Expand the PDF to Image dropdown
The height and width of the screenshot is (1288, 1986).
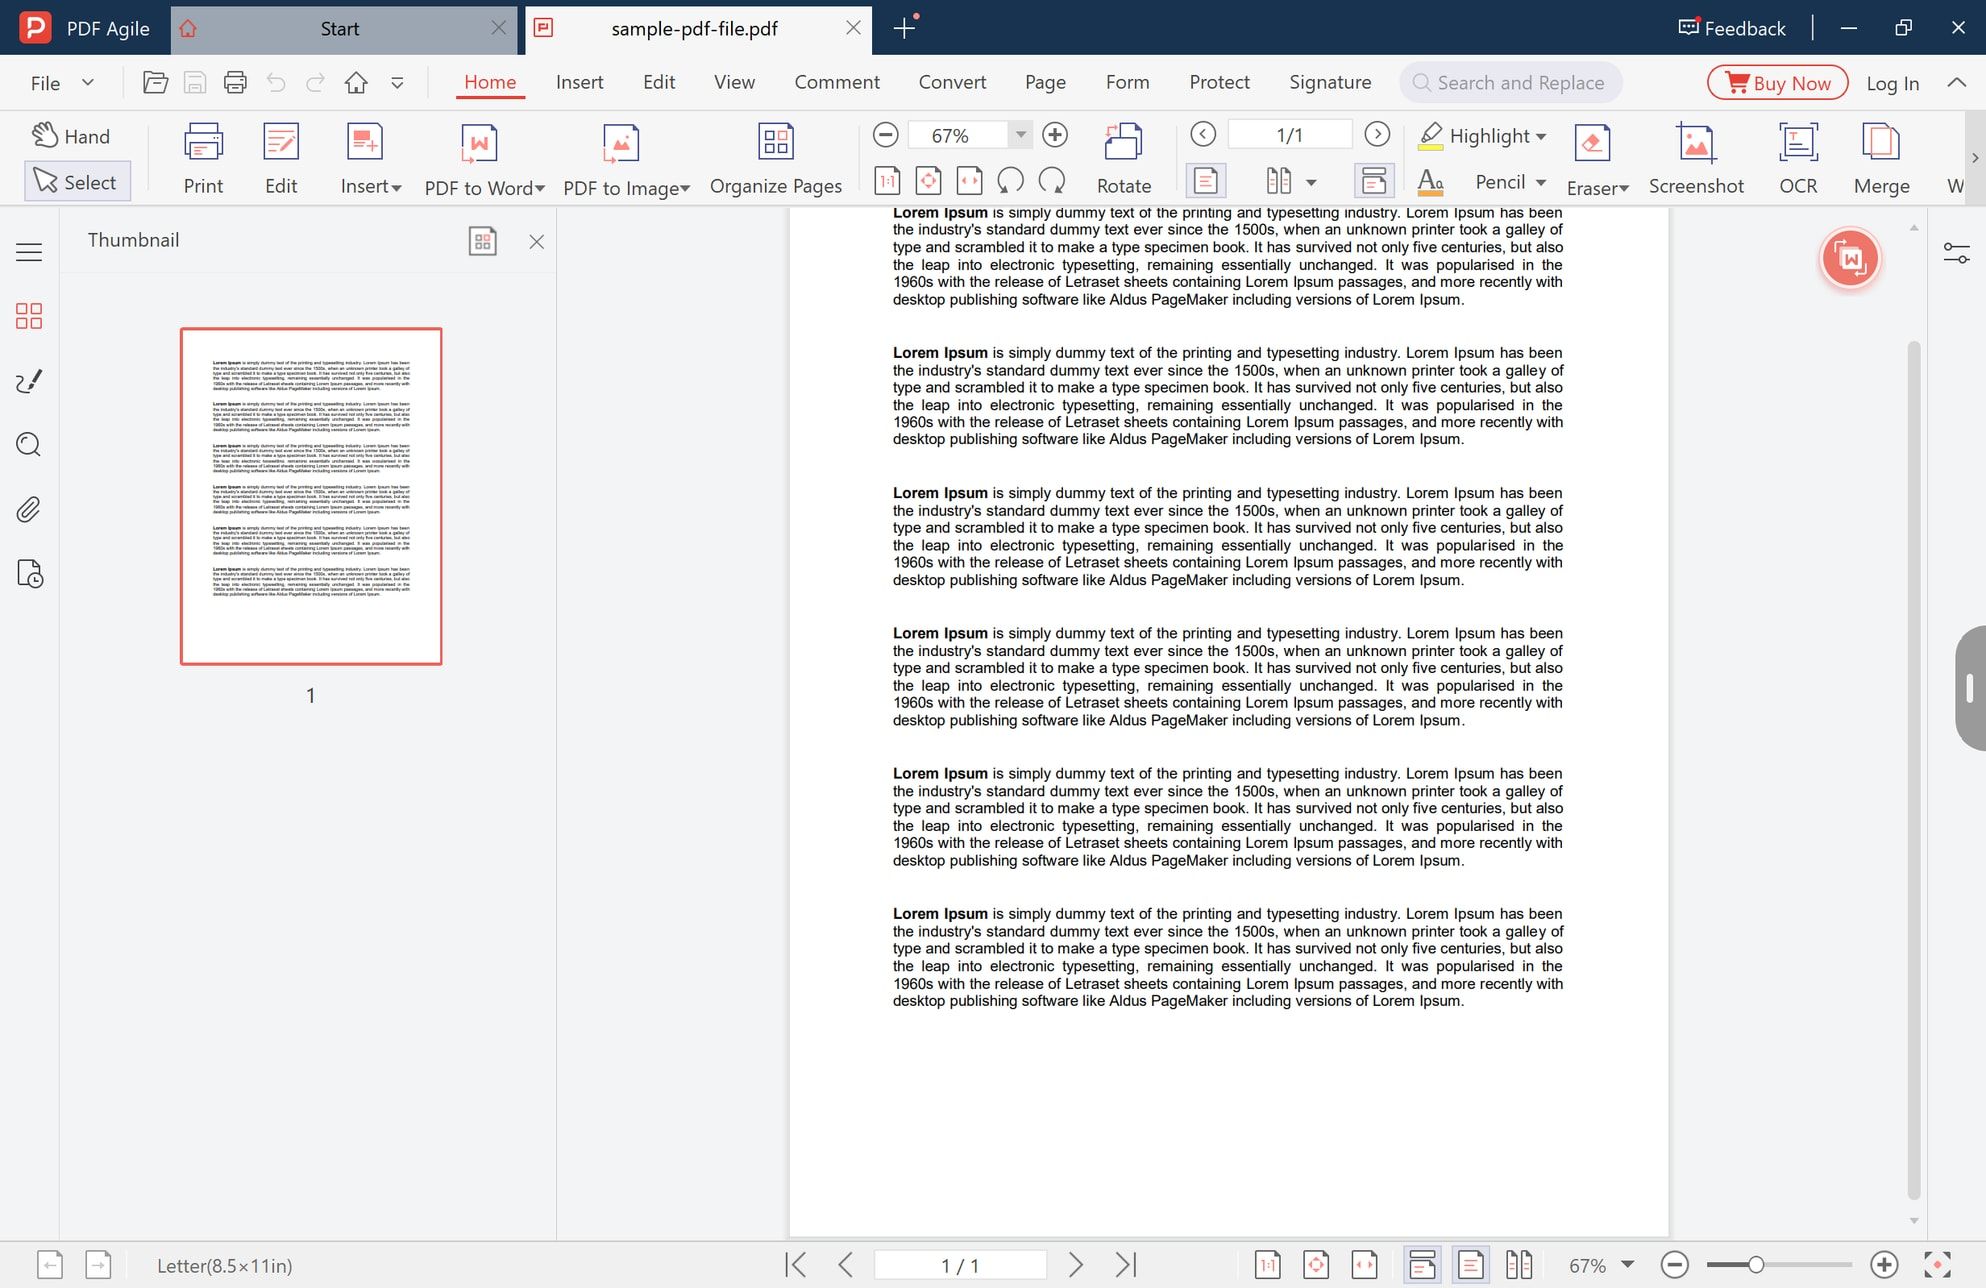coord(685,189)
